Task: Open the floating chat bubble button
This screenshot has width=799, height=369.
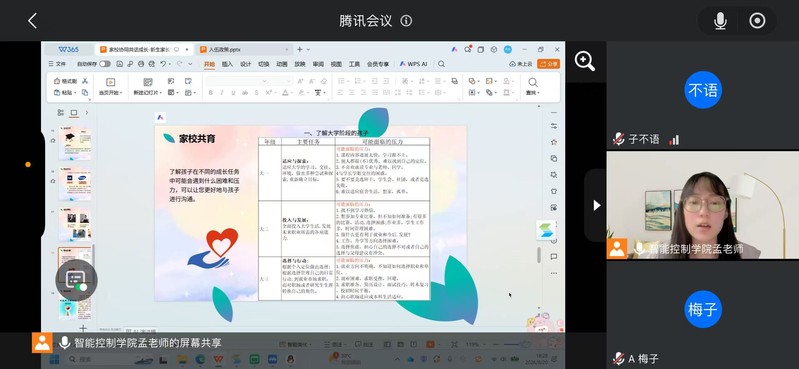Action: pyautogui.click(x=76, y=279)
